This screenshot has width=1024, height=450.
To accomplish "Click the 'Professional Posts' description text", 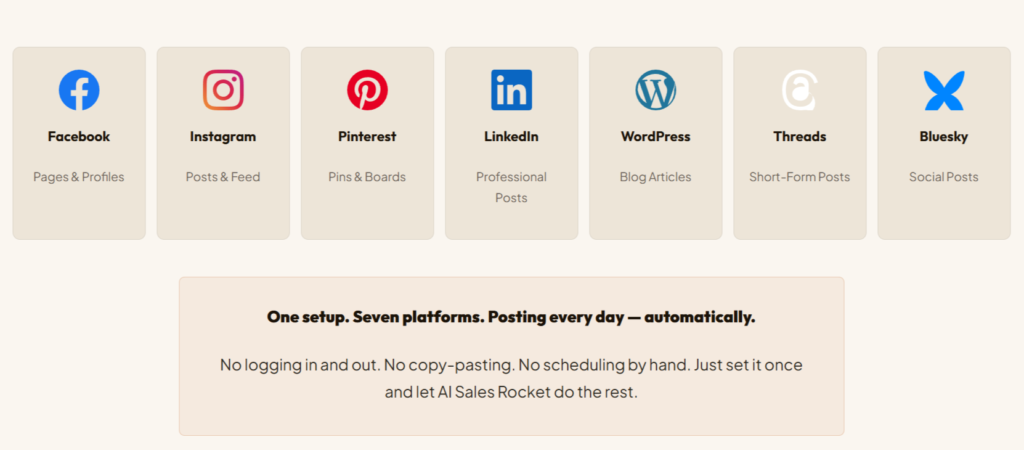I will [511, 187].
